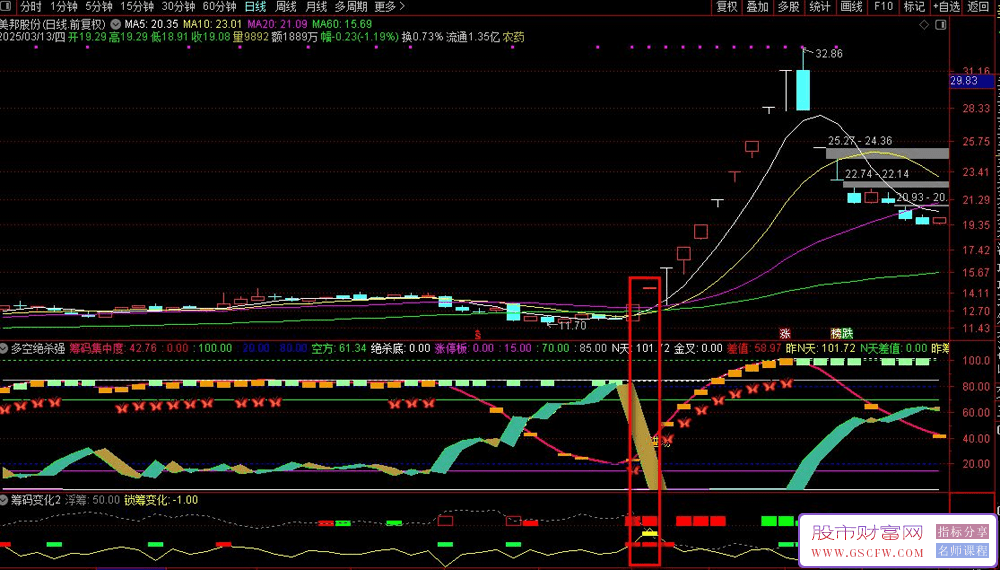Open the 多股 multi-stock view
1000x570 pixels.
[788, 7]
